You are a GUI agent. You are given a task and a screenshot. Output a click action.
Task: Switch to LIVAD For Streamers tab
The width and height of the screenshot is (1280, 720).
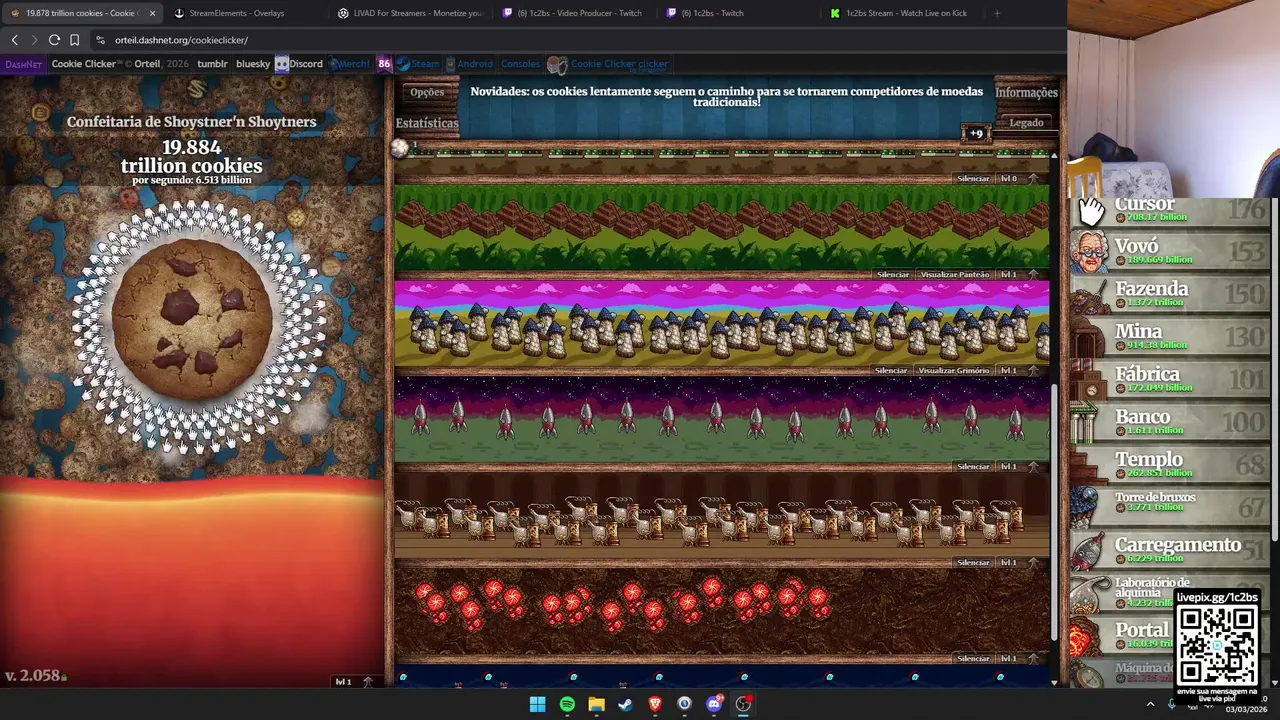pos(412,13)
